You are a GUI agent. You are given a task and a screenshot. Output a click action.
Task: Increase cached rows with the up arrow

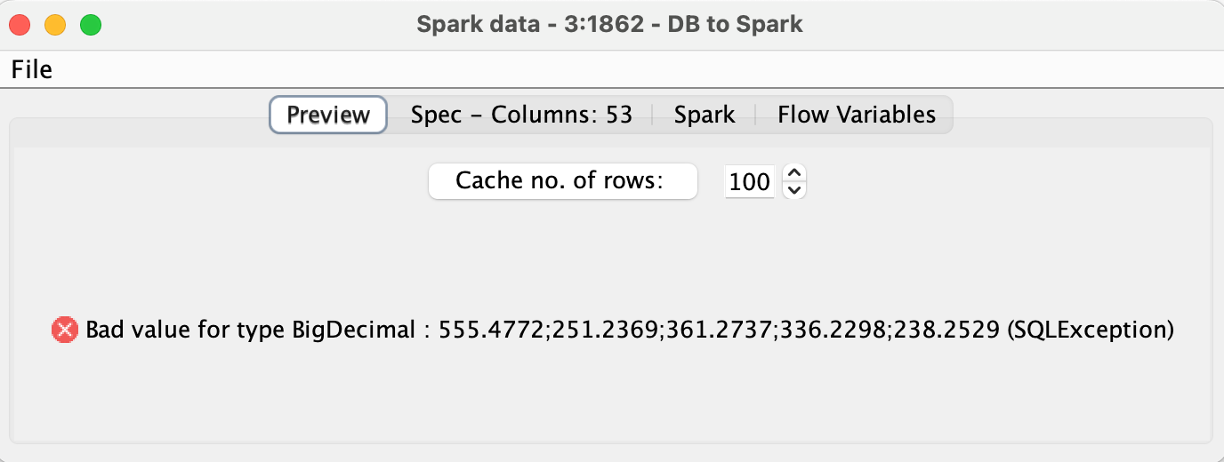(x=795, y=174)
